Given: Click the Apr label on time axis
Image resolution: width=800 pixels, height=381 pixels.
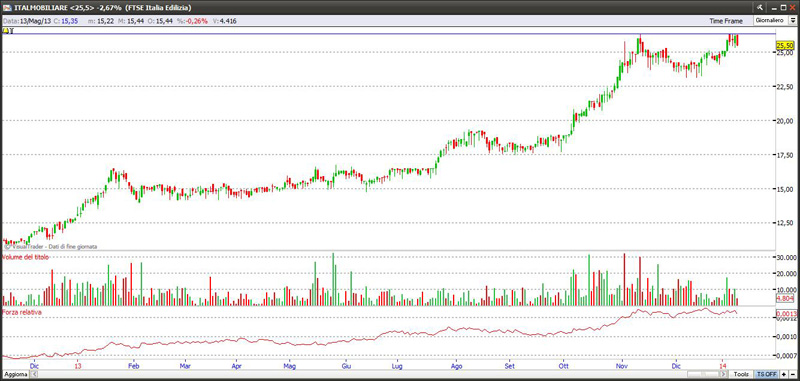Looking at the screenshot, I should pyautogui.click(x=236, y=366).
